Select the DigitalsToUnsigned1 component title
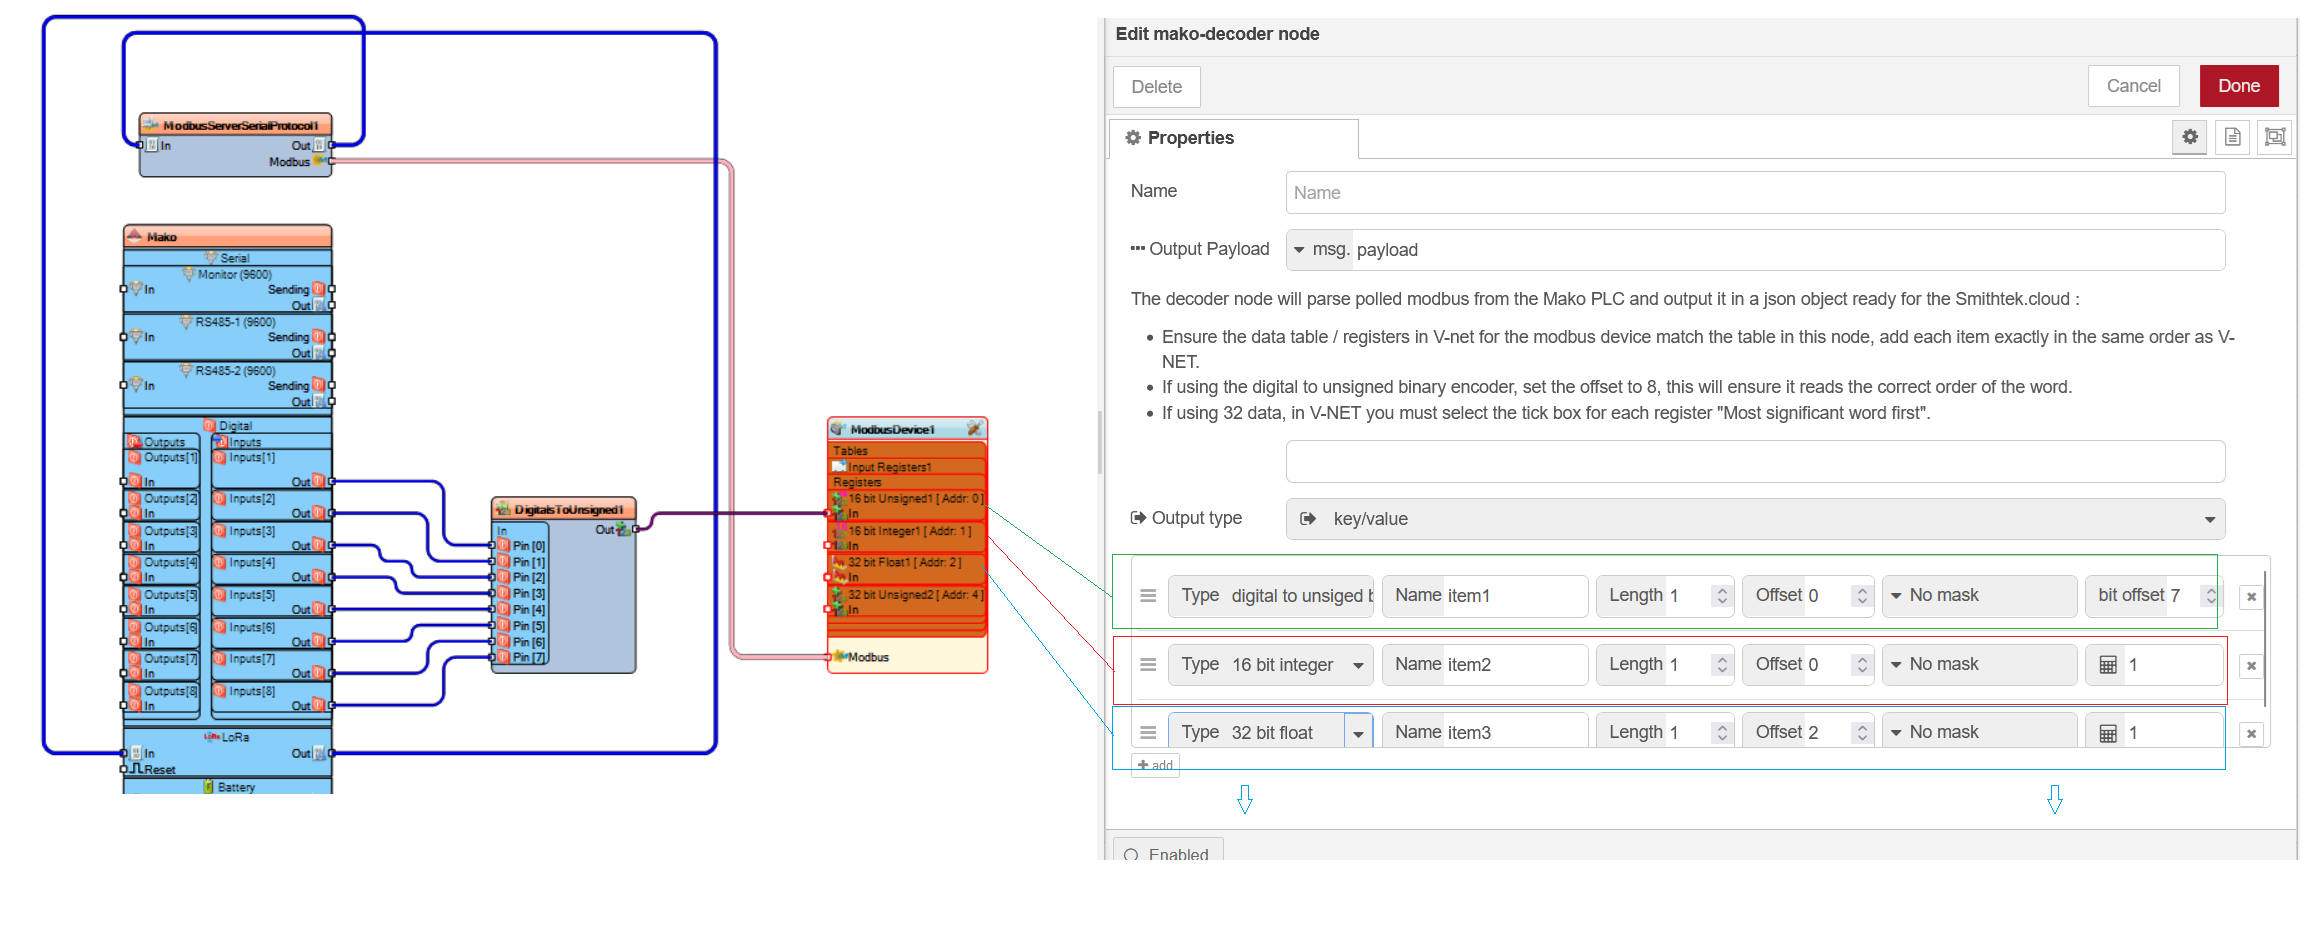This screenshot has height=941, width=2315. (567, 510)
